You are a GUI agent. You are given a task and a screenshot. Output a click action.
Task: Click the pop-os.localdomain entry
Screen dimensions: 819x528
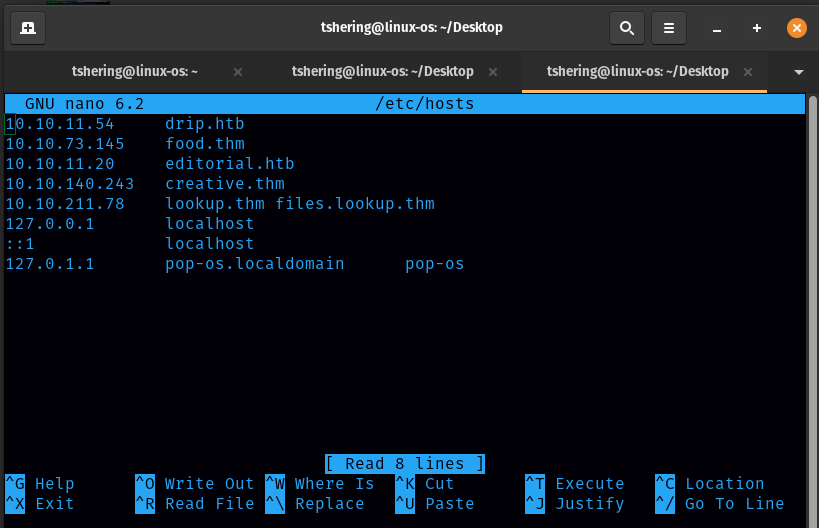click(x=255, y=264)
